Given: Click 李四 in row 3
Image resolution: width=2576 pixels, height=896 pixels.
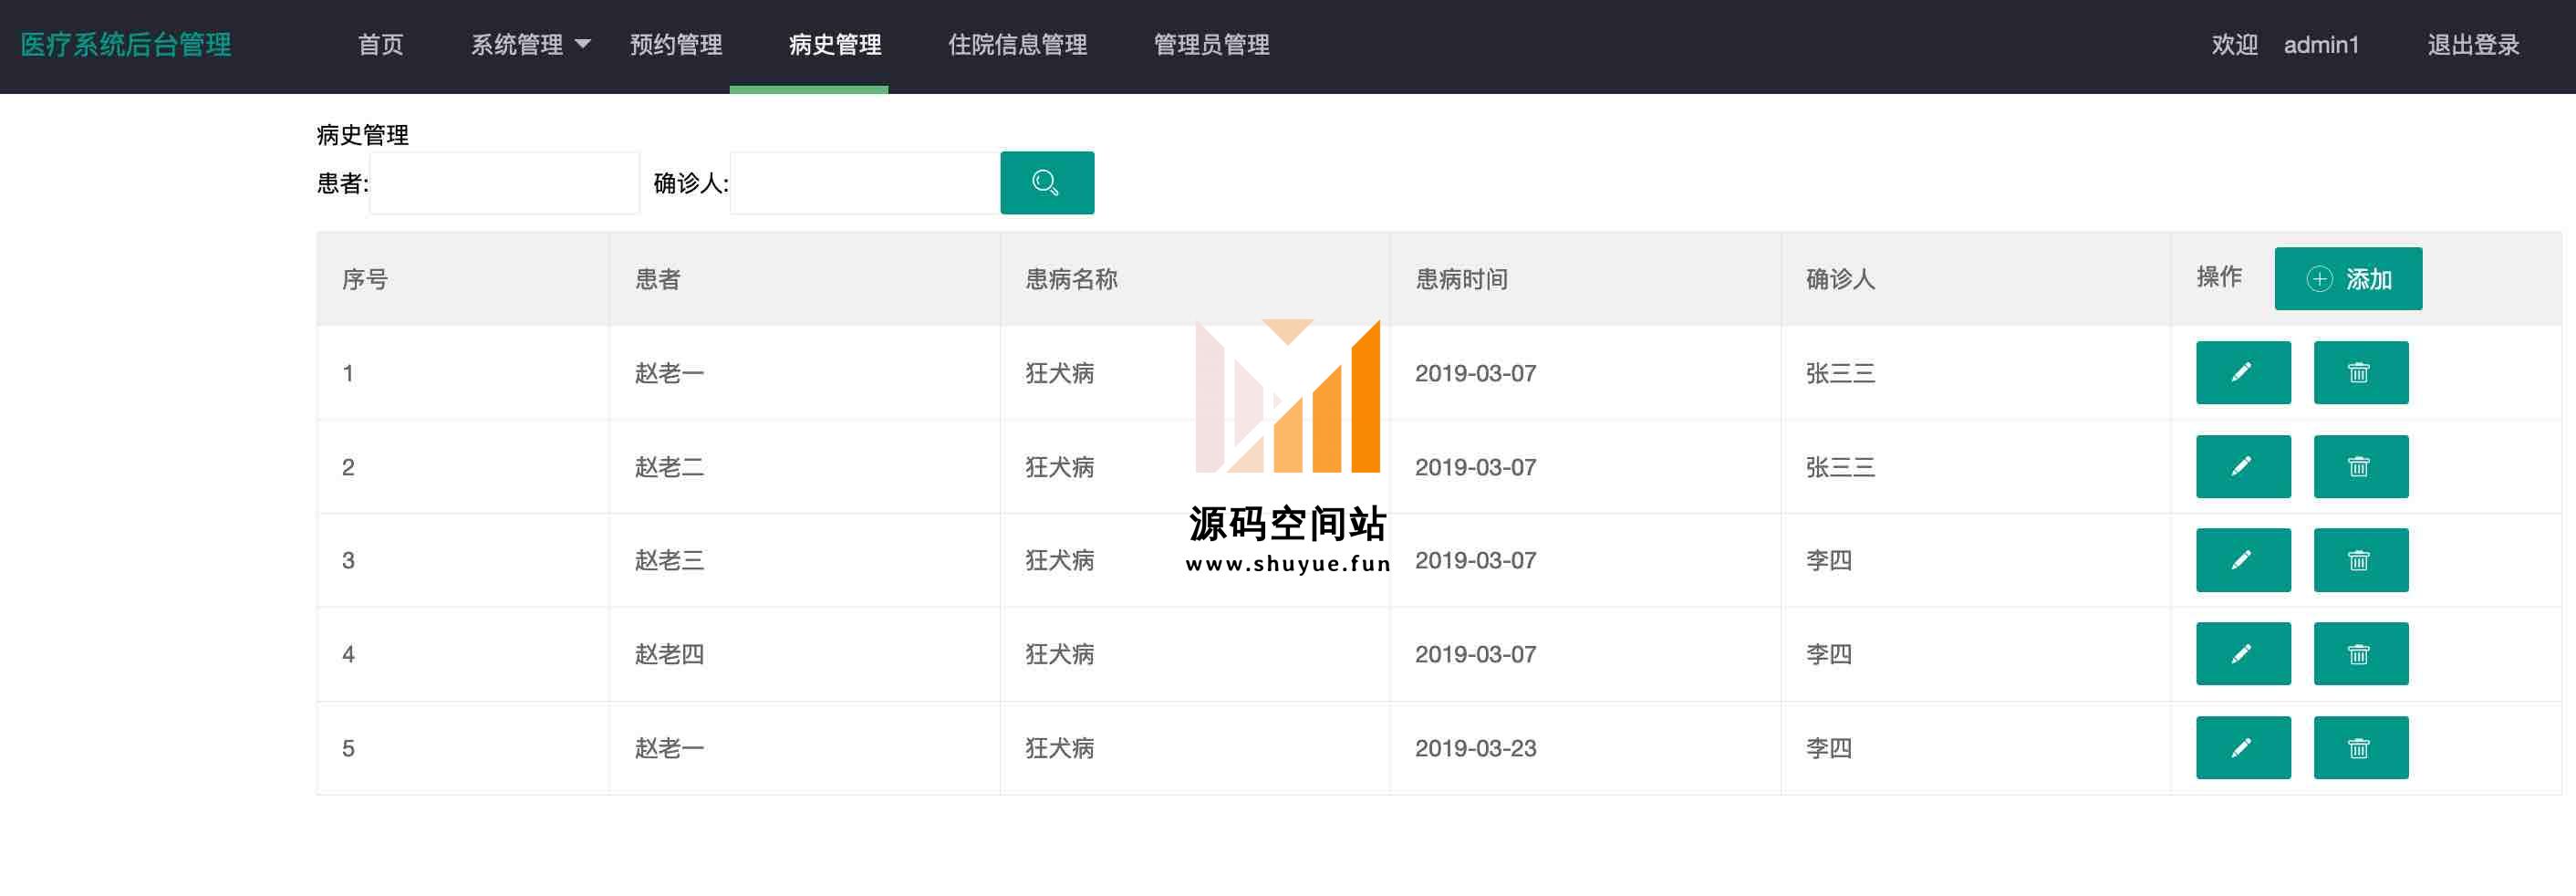Looking at the screenshot, I should point(1828,560).
